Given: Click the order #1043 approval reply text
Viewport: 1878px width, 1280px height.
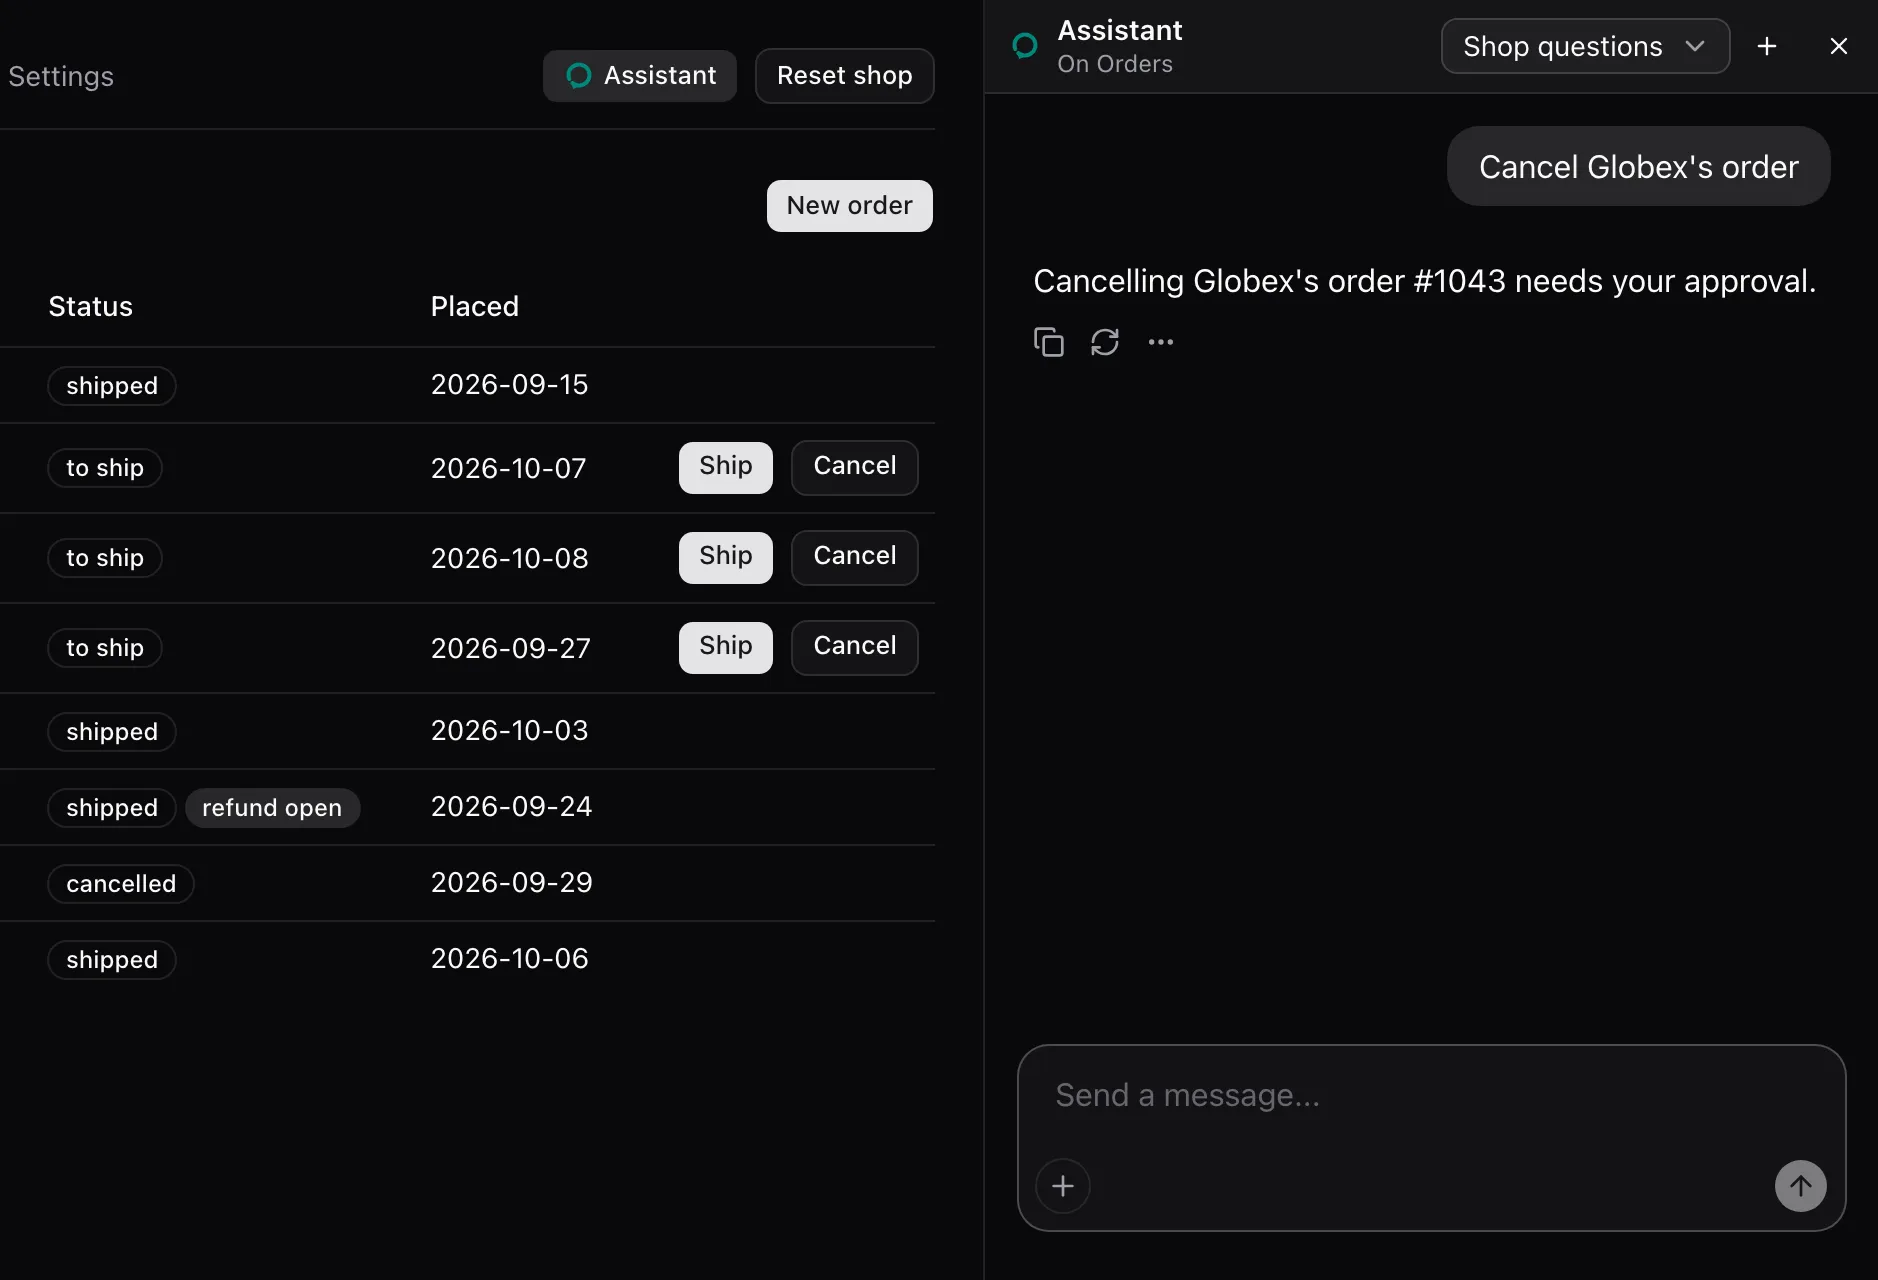Looking at the screenshot, I should (1424, 282).
